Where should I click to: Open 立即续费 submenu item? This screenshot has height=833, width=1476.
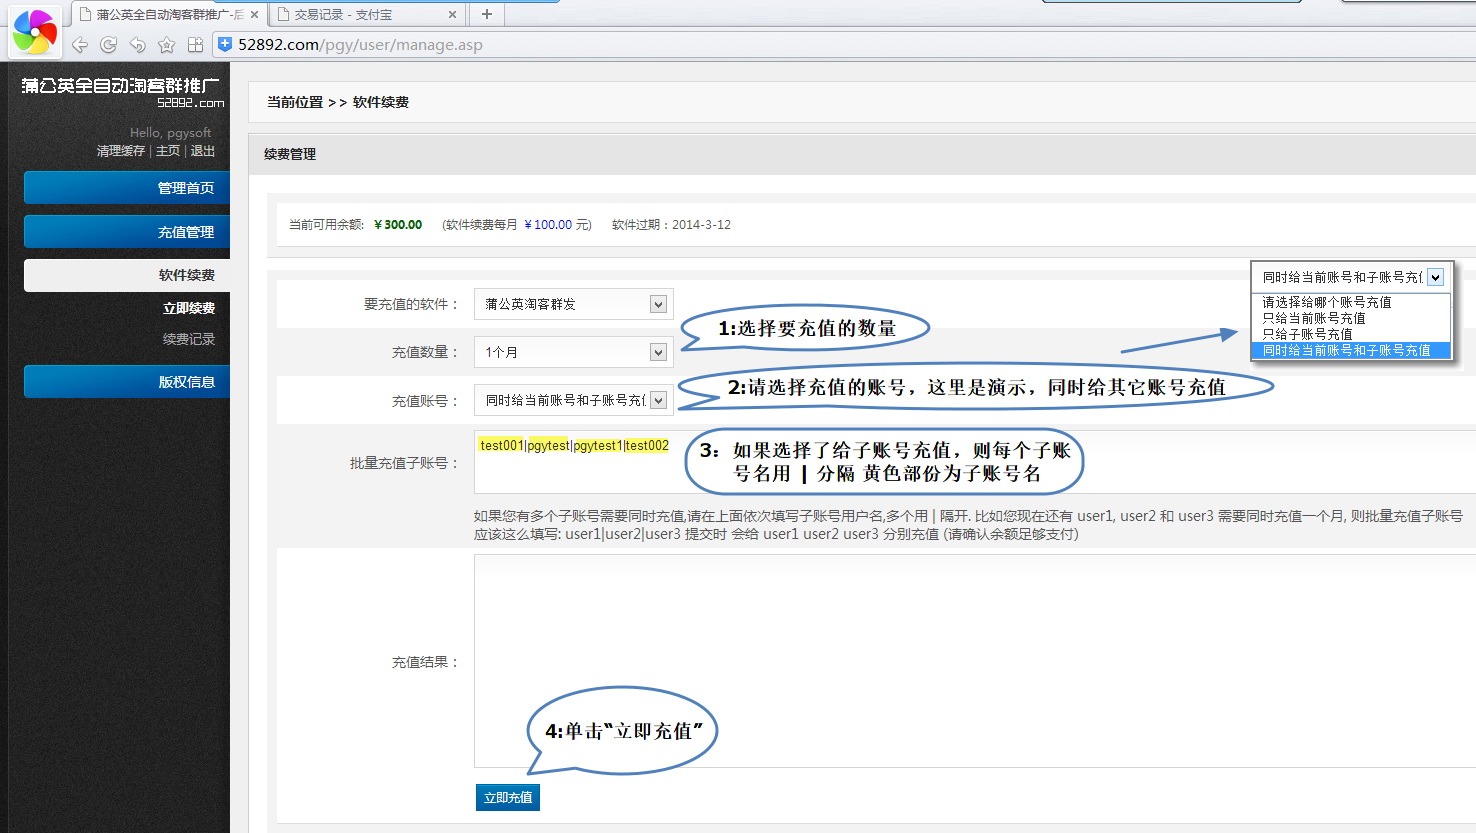point(189,308)
